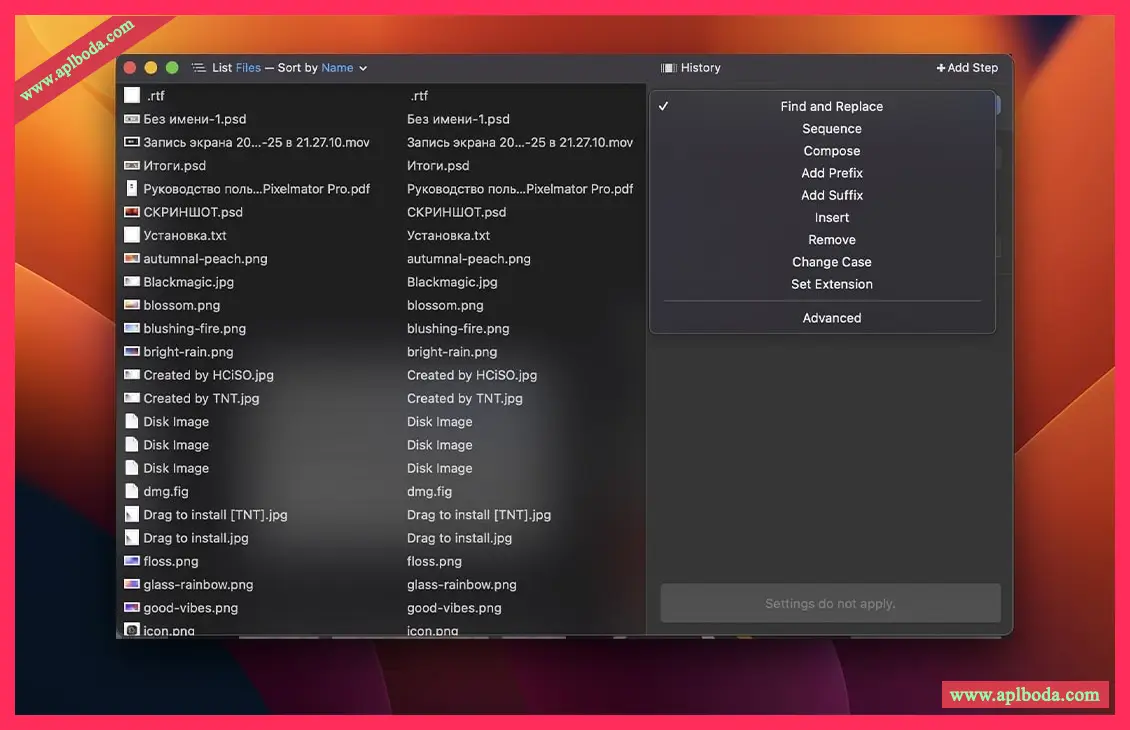1130x730 pixels.
Task: Choose Sequence from the step menu
Action: (x=831, y=129)
